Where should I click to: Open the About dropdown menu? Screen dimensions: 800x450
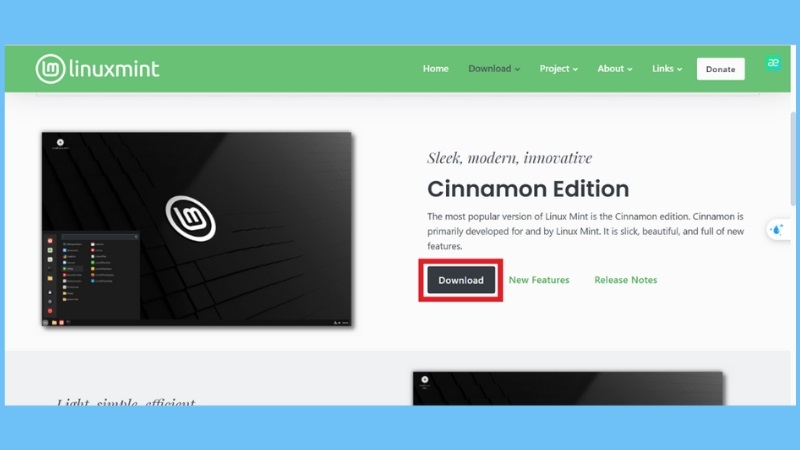click(615, 68)
